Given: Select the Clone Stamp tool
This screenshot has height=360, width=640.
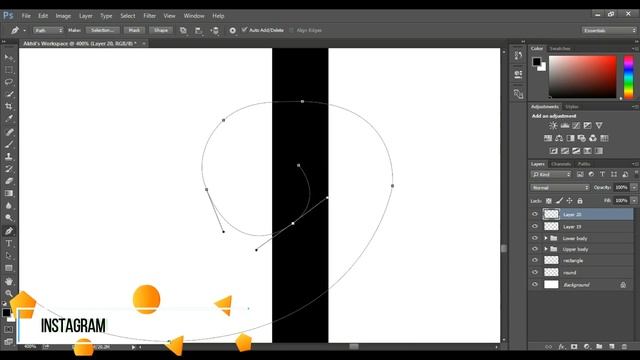Looking at the screenshot, I should 9,156.
